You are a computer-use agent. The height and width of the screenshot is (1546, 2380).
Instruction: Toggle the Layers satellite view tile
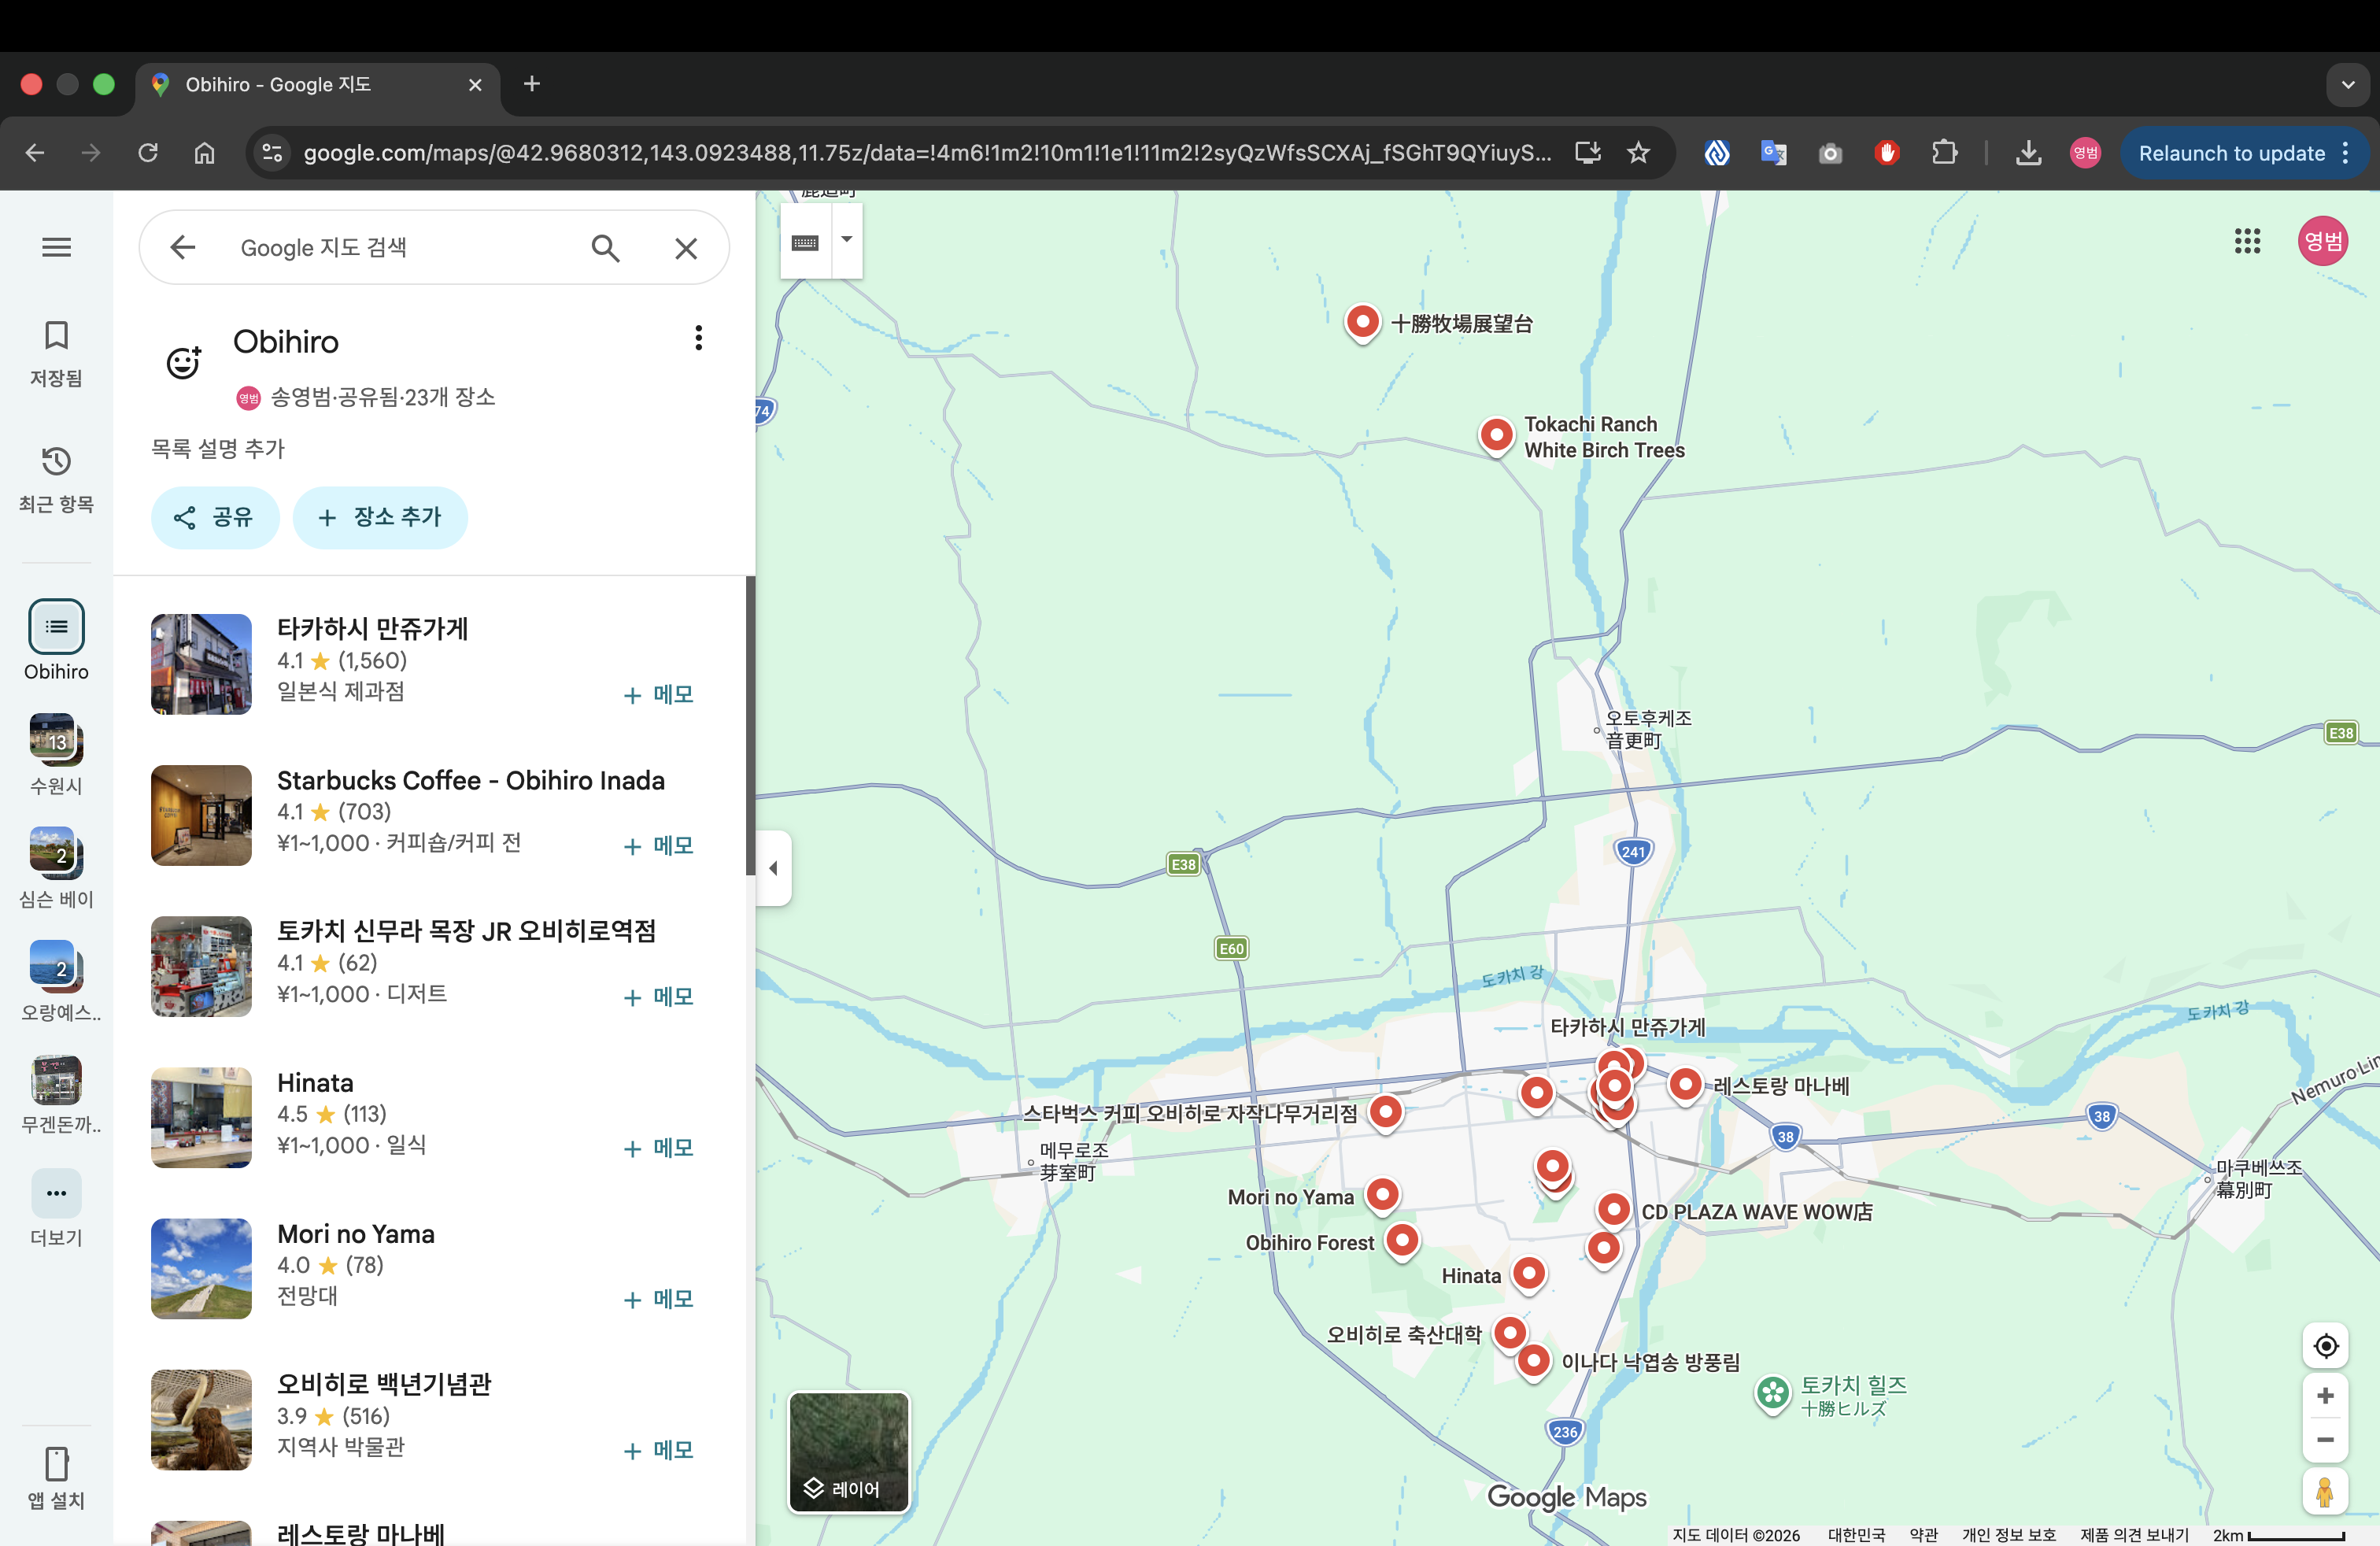coord(849,1451)
